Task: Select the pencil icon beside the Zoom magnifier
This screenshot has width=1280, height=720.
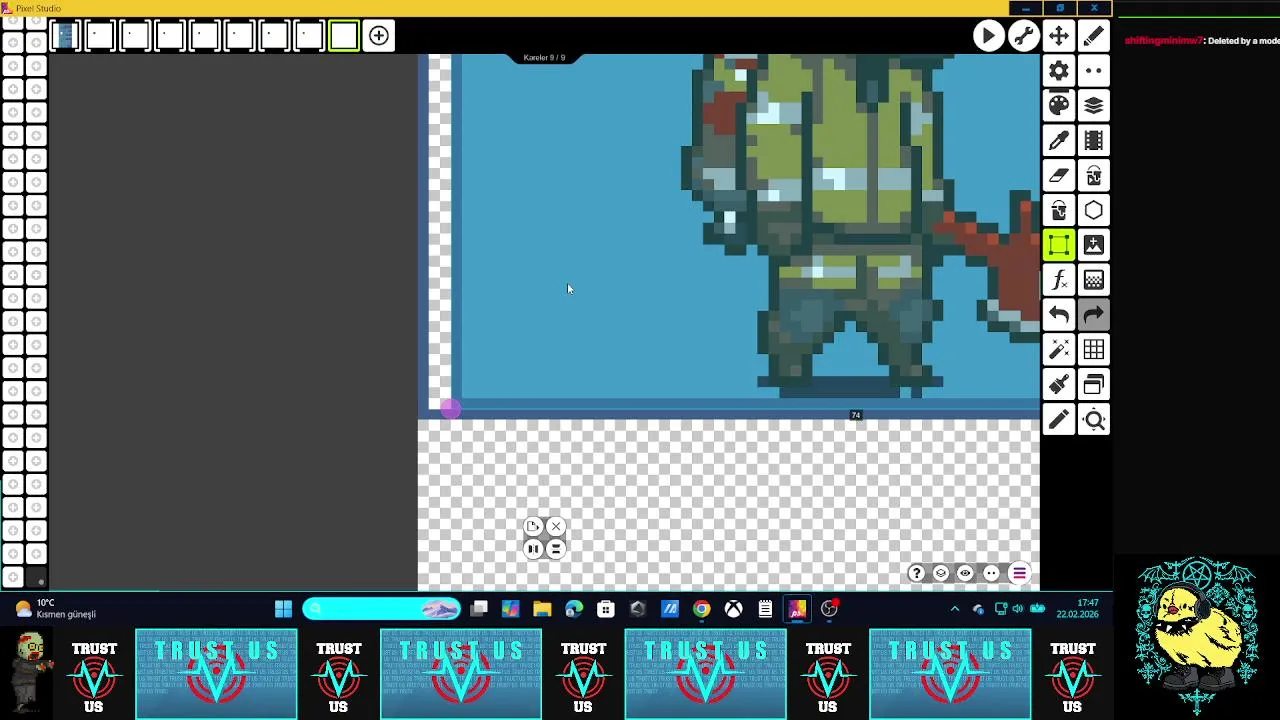Action: click(x=1059, y=420)
